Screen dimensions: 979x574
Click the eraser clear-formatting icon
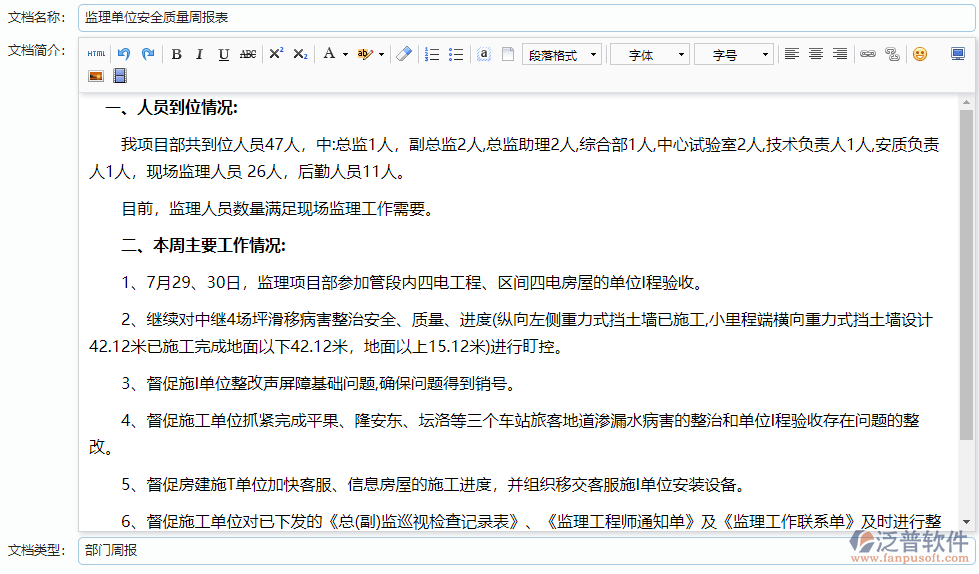pos(403,54)
